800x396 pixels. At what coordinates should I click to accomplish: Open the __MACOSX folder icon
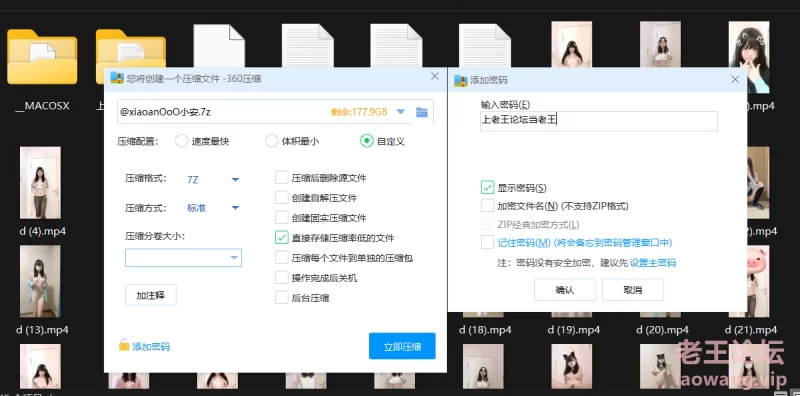coord(42,56)
